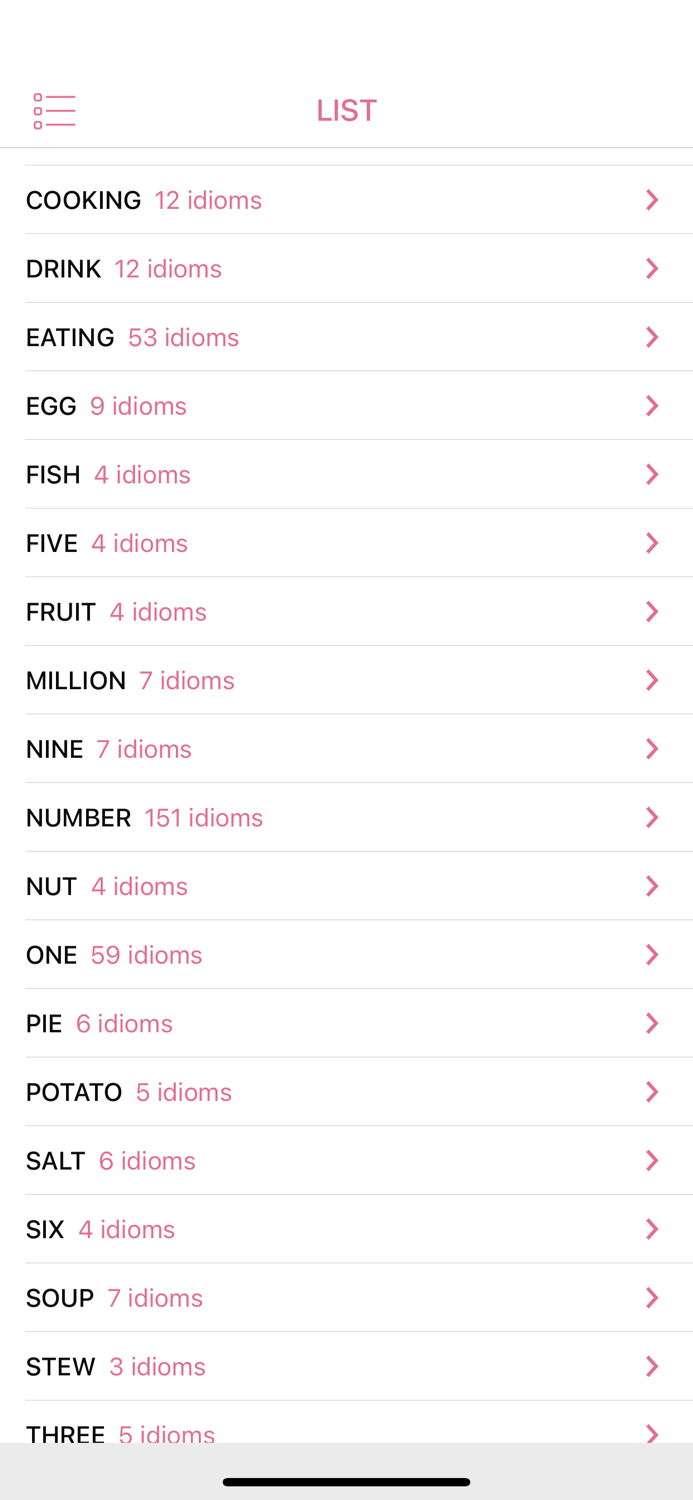Open the categories list icon
This screenshot has height=1500, width=693.
[53, 110]
